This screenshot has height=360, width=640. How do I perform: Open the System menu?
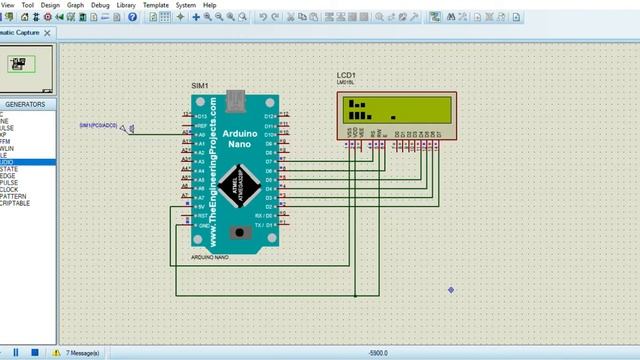click(186, 5)
